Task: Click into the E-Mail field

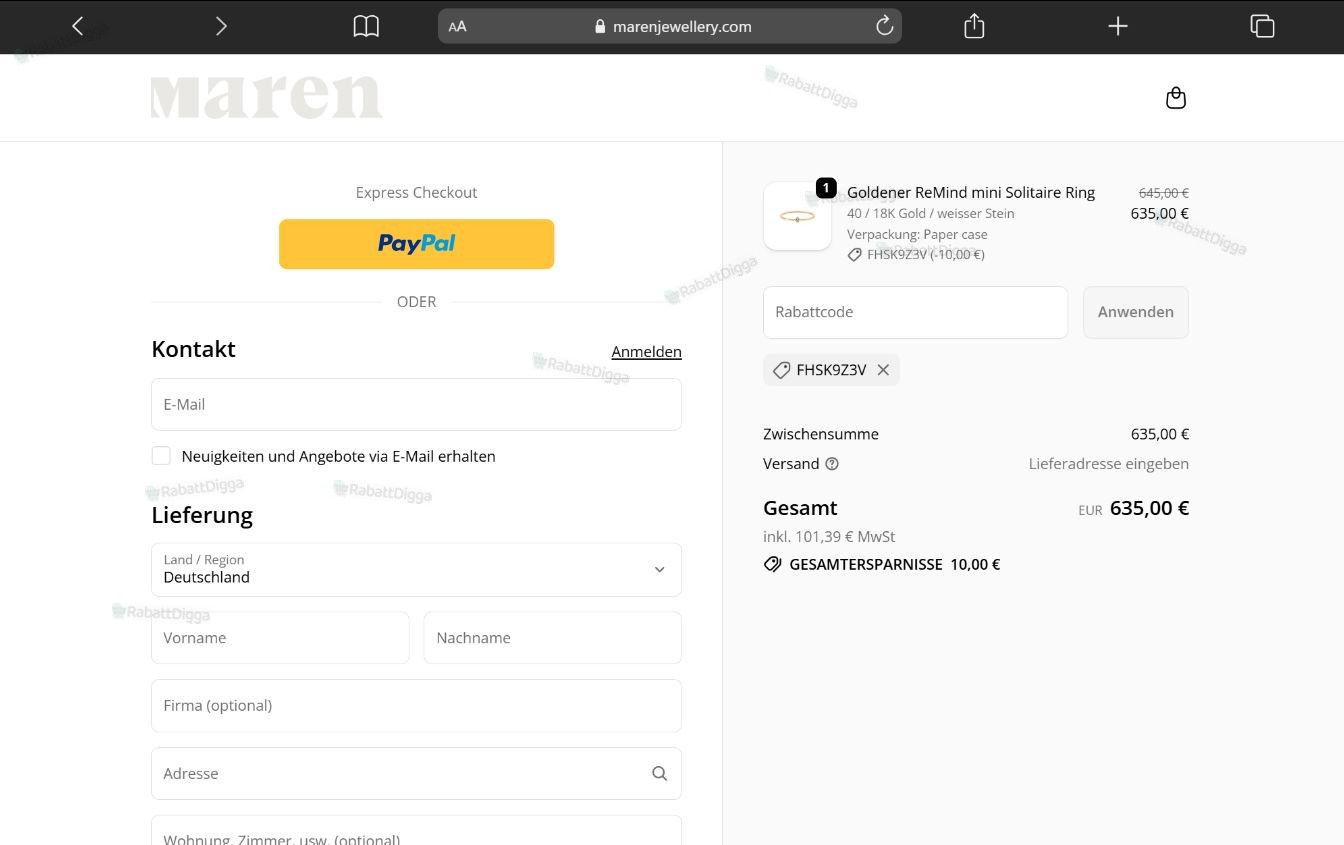Action: pos(416,404)
